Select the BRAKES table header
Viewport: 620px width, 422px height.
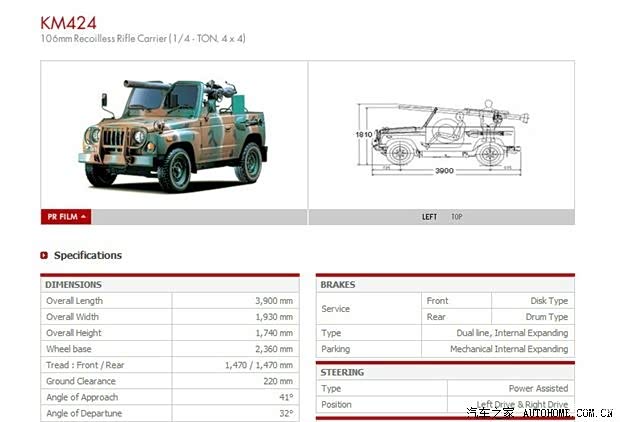338,284
